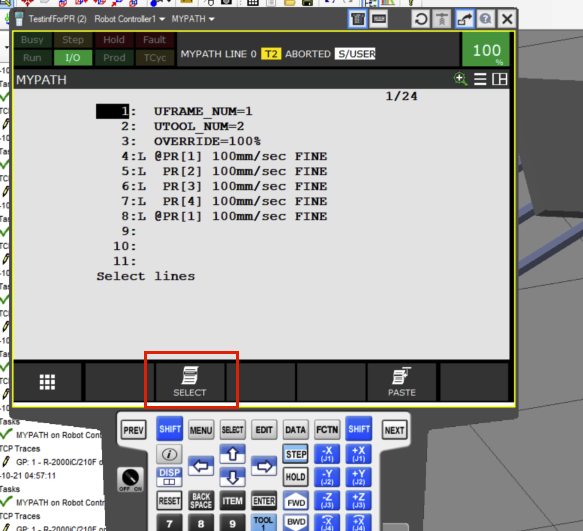Image resolution: width=583 pixels, height=531 pixels.
Task: Click the move robot arrow icon
Action: 464,19
